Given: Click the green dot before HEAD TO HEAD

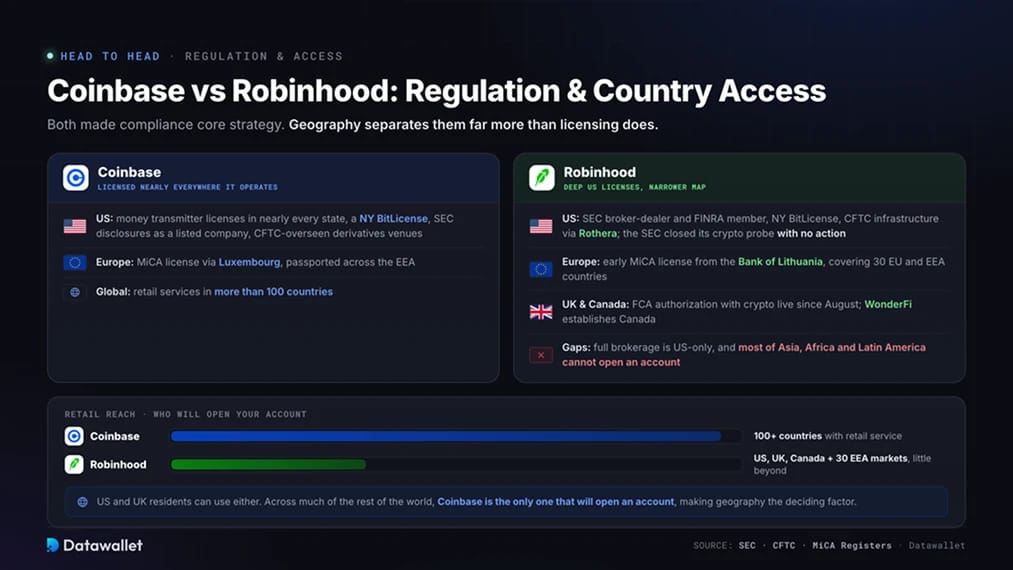Looking at the screenshot, I should tap(50, 56).
